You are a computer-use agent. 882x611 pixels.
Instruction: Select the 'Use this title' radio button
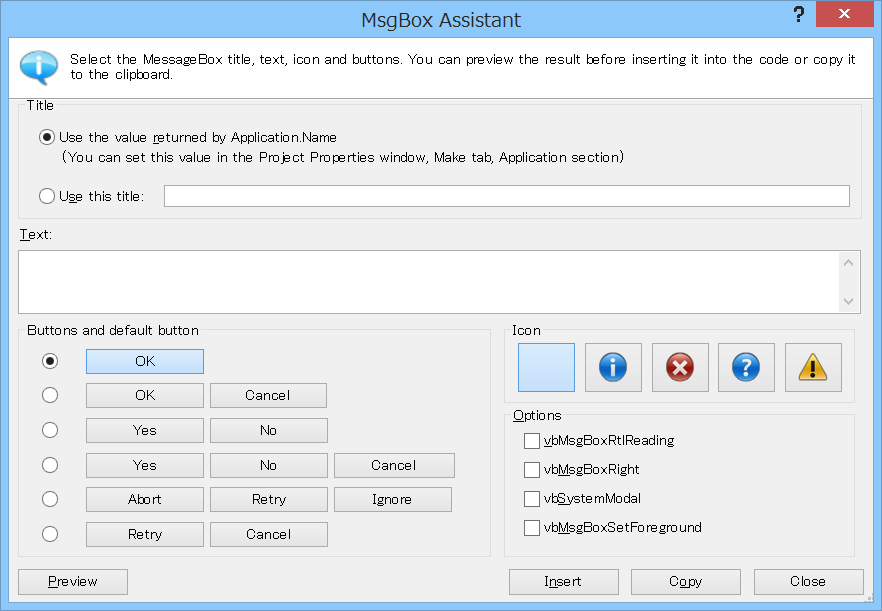pos(47,196)
